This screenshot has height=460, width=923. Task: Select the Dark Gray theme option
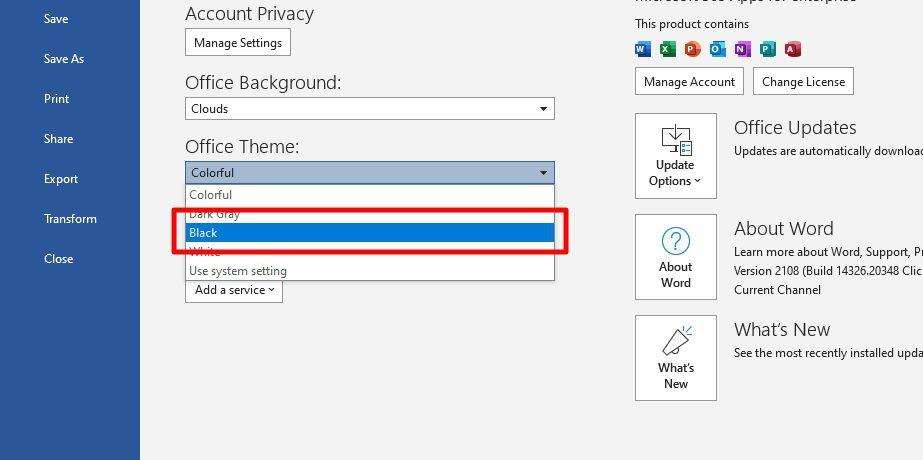tap(370, 214)
